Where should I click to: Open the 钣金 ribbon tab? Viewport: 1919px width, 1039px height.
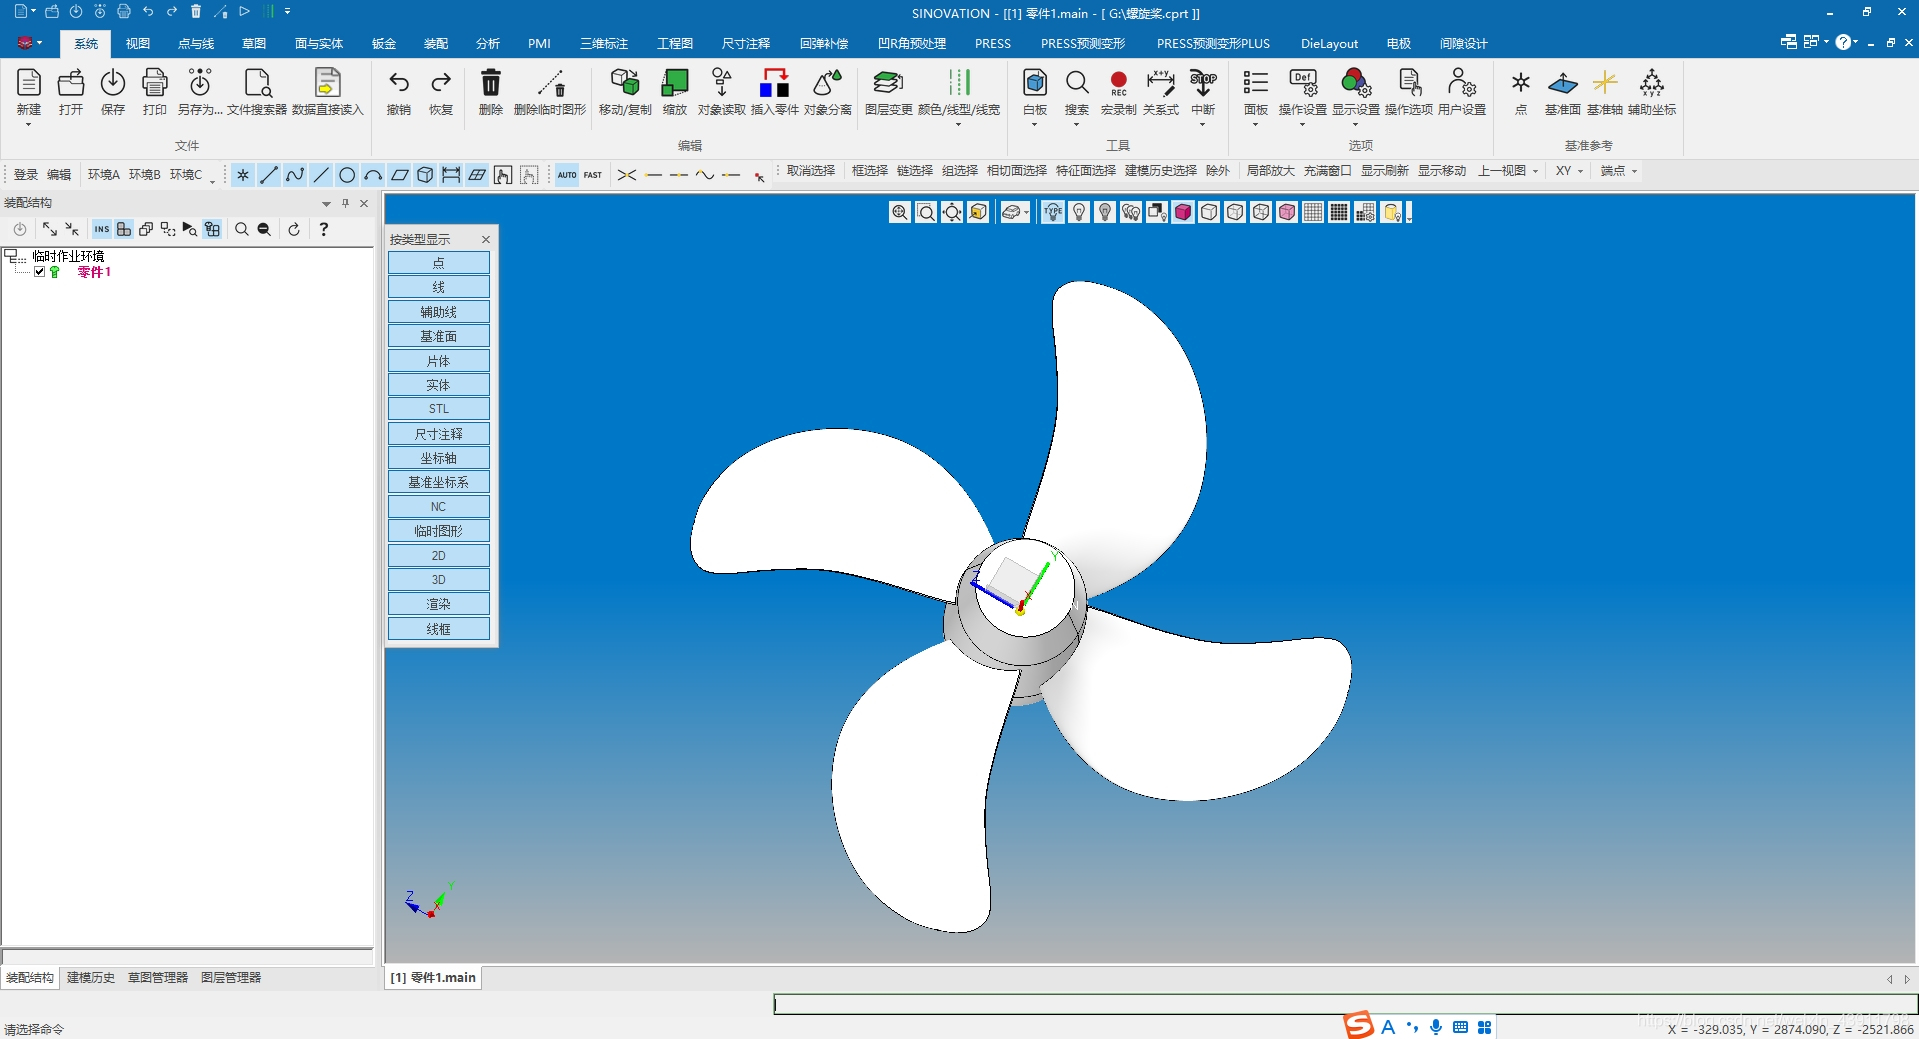384,44
